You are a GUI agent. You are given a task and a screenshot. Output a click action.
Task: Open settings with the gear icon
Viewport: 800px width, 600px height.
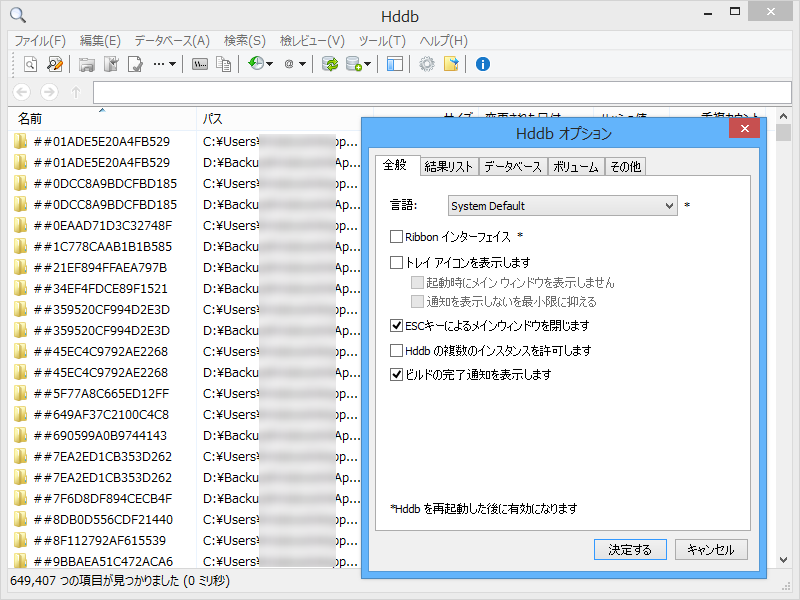pyautogui.click(x=426, y=64)
